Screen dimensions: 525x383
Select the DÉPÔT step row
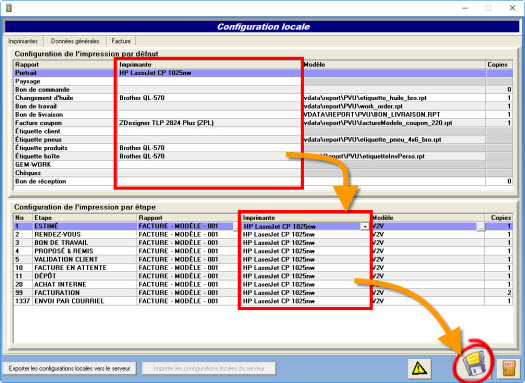tap(263, 276)
